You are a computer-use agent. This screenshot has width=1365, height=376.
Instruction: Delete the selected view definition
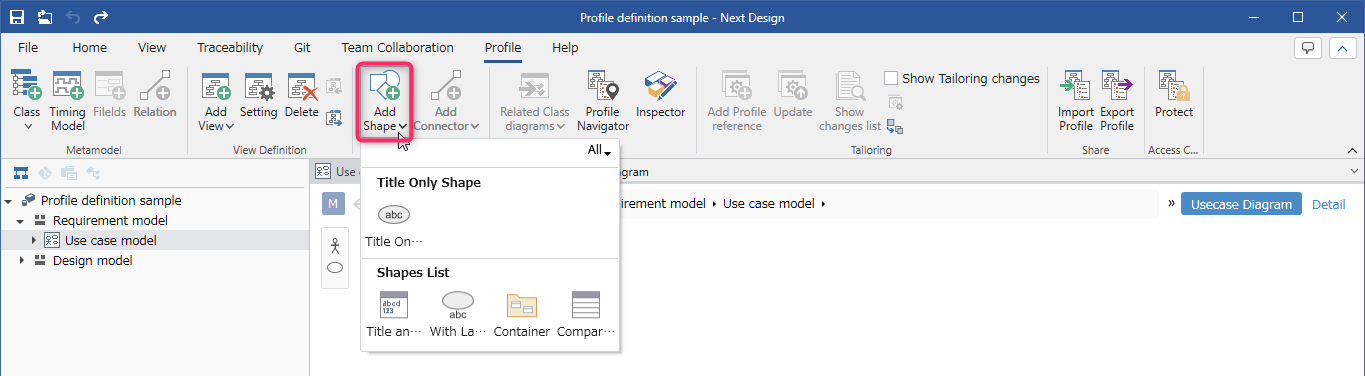[302, 95]
